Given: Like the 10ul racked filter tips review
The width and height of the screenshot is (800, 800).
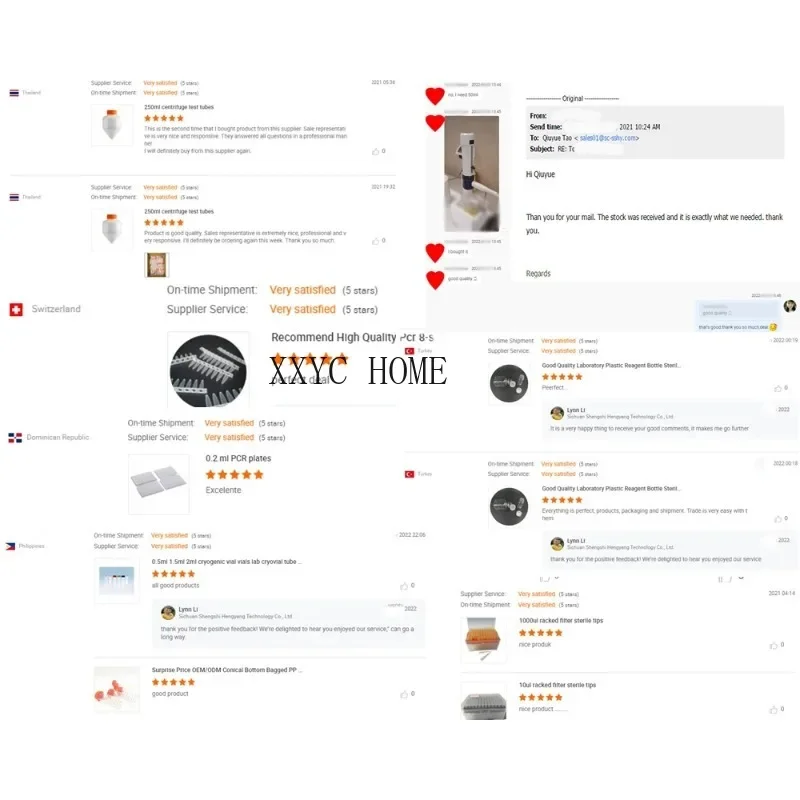Looking at the screenshot, I should (x=773, y=710).
